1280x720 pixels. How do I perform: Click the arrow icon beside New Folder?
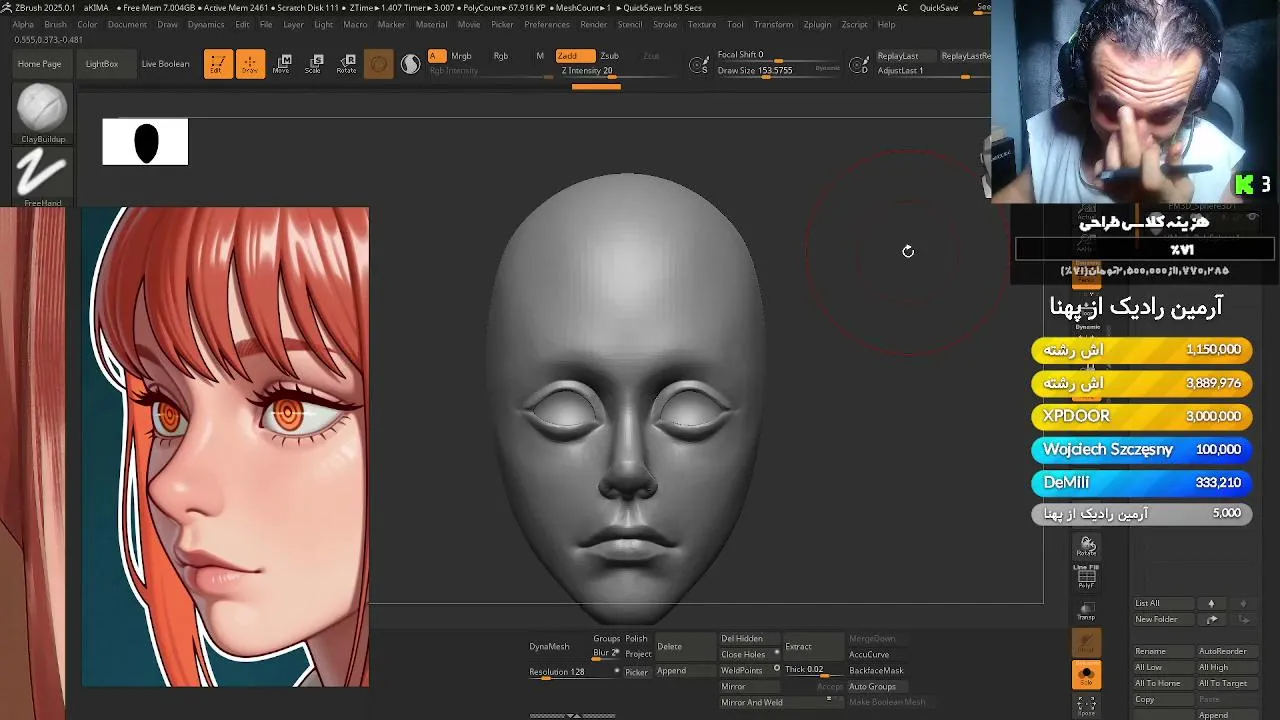1212,620
